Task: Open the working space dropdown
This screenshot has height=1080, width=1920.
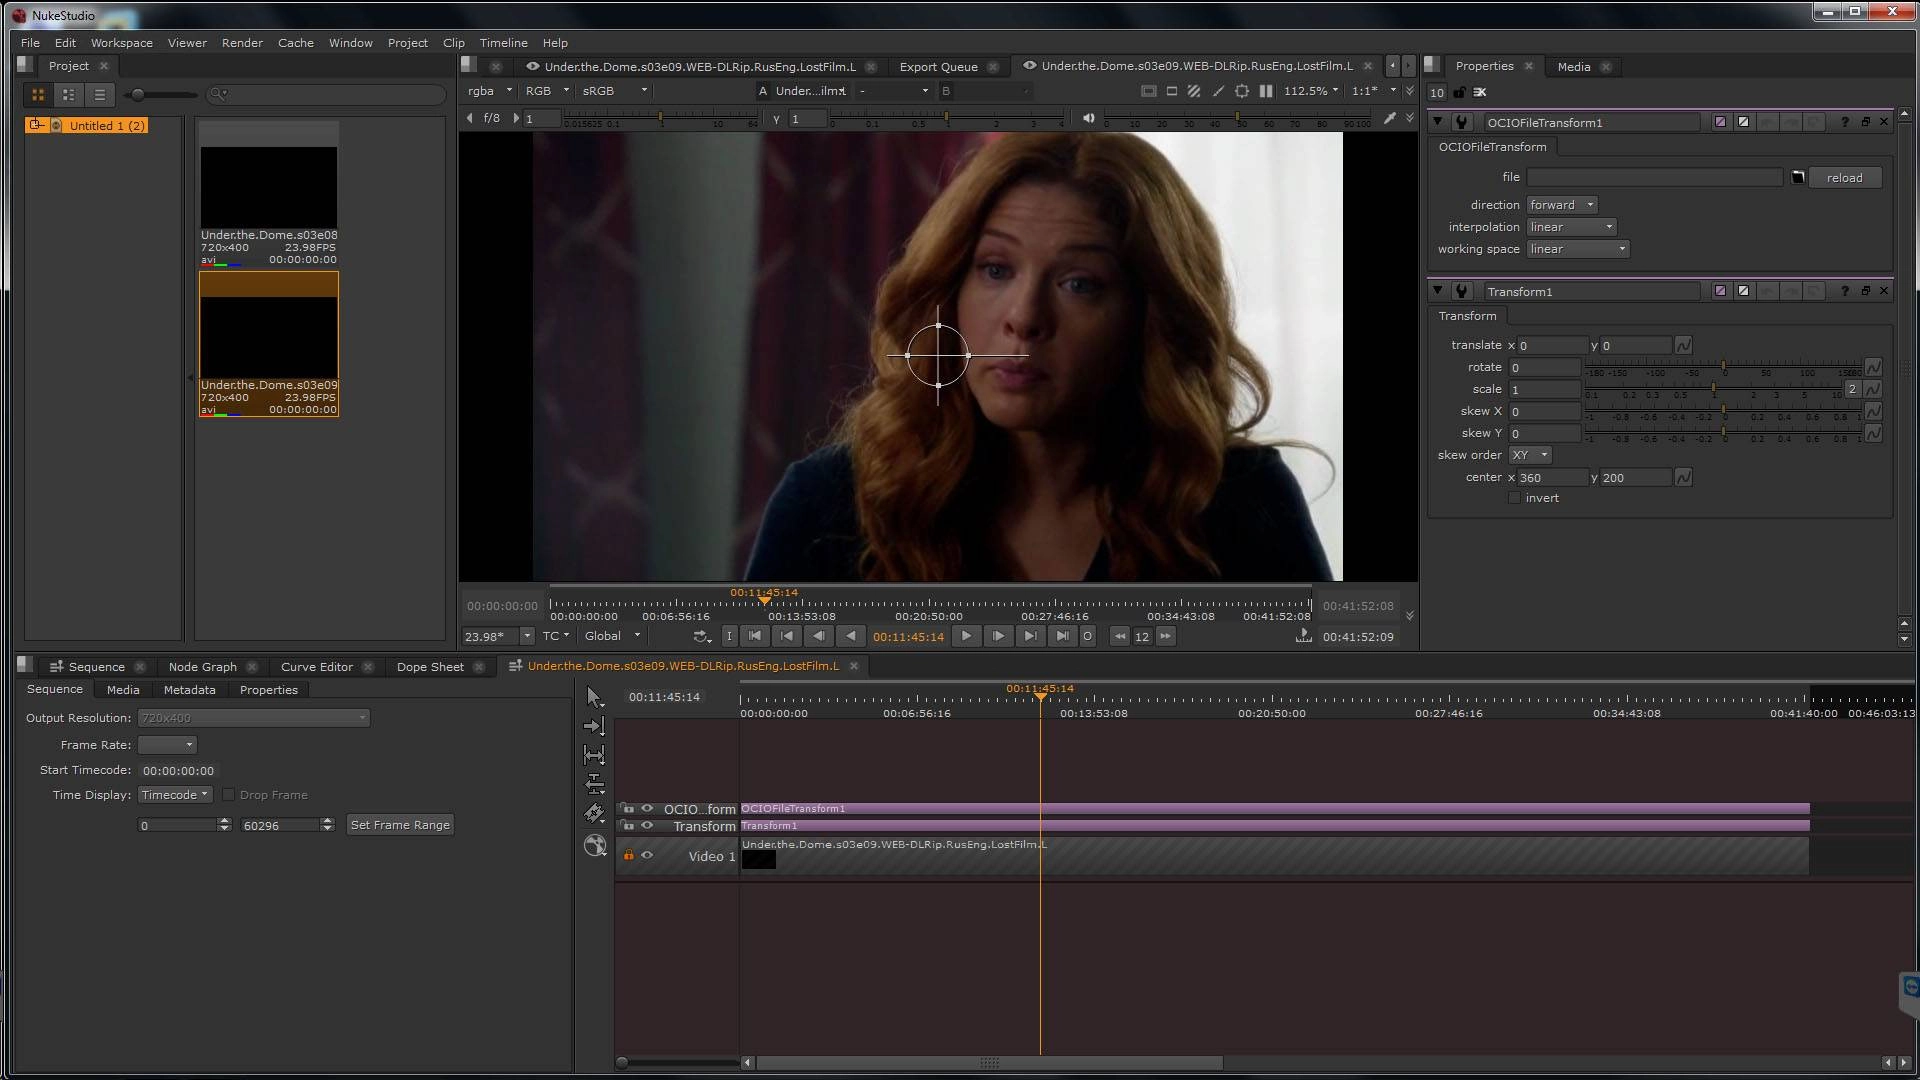Action: coord(1578,249)
